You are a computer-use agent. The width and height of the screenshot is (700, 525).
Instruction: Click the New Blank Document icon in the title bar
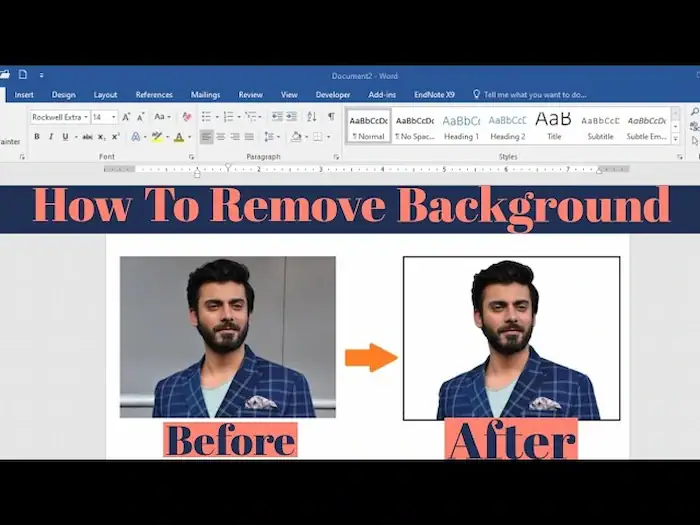pyautogui.click(x=23, y=75)
